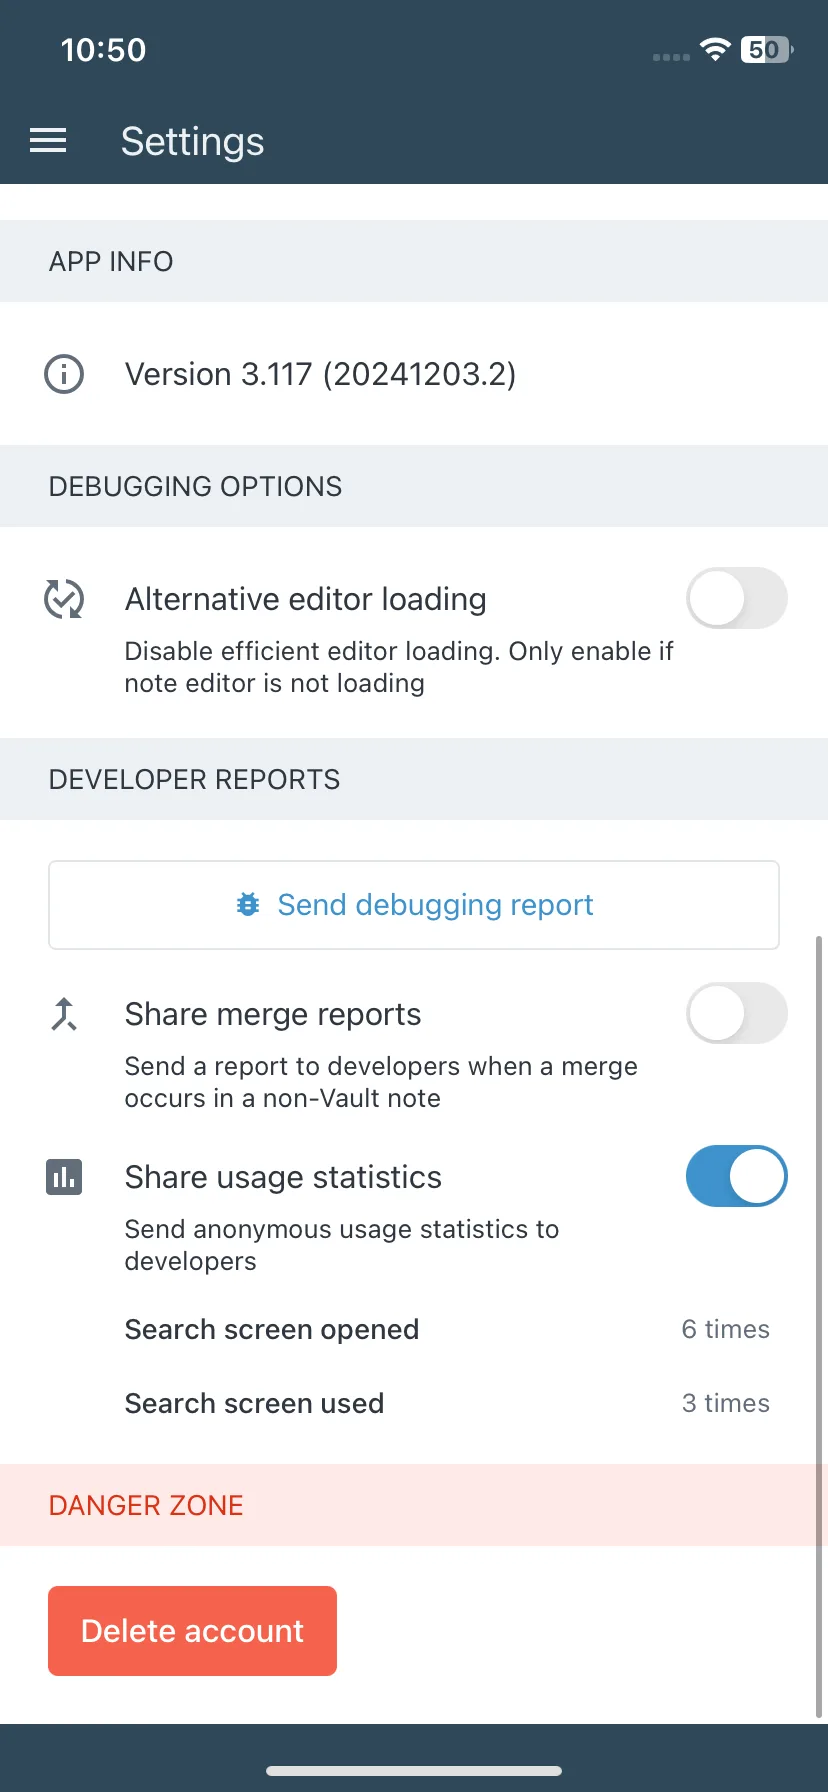Tap the home indicator bar at bottom
The image size is (828, 1792).
pos(414,1771)
